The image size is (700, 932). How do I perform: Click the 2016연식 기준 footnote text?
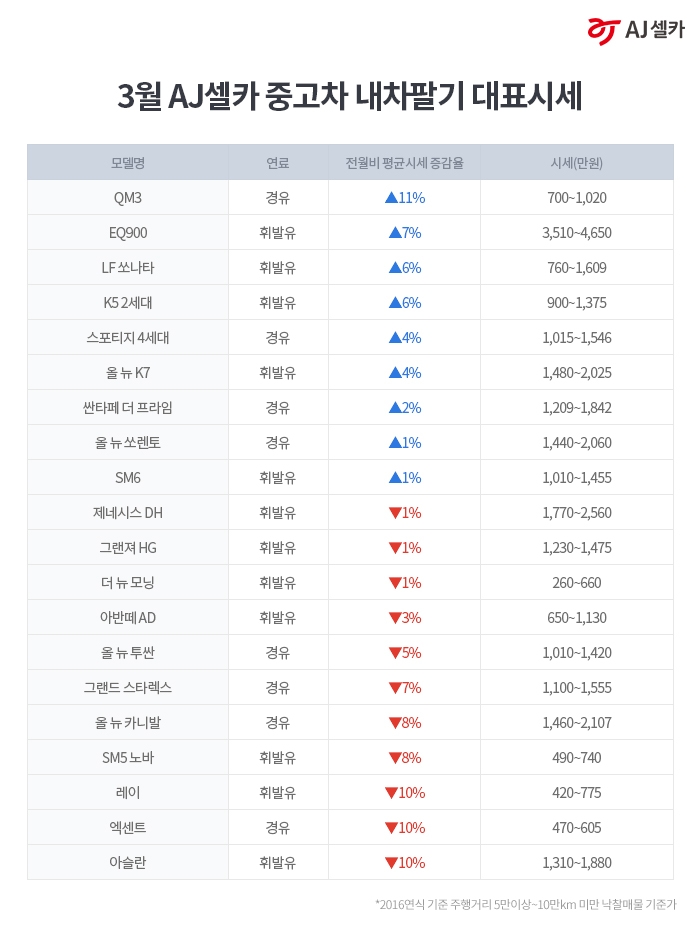point(526,905)
